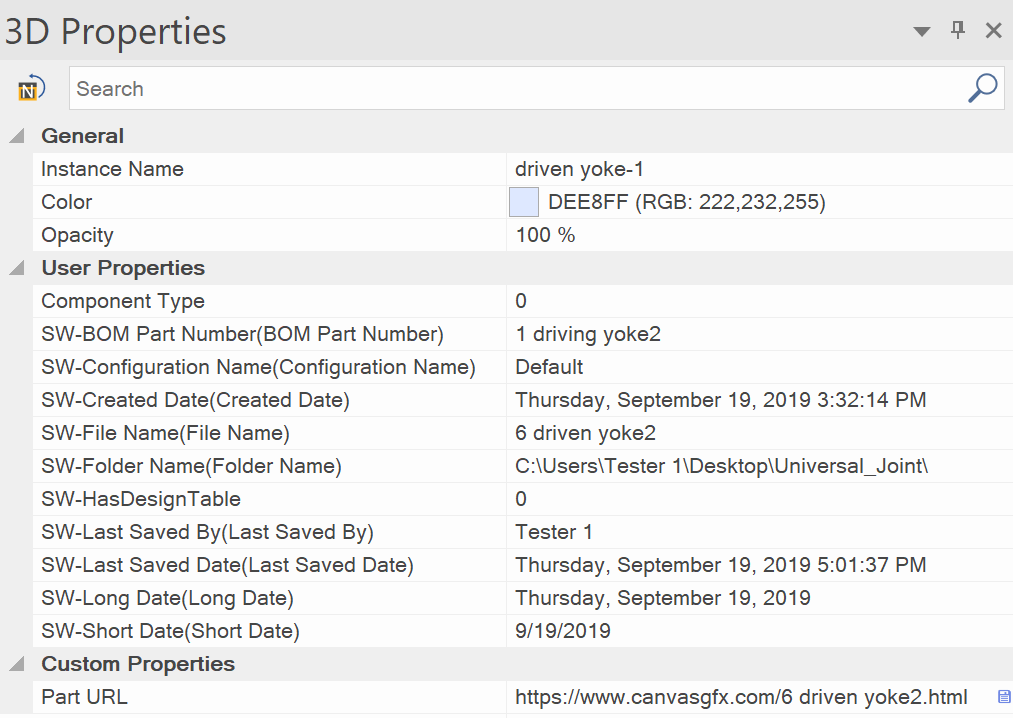Click the Opacity 100 % value

[545, 235]
